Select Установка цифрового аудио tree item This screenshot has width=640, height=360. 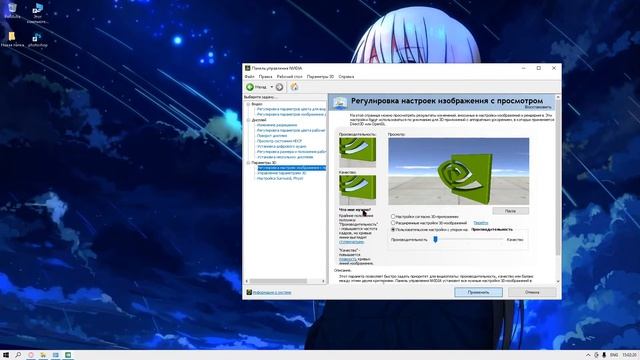click(281, 146)
